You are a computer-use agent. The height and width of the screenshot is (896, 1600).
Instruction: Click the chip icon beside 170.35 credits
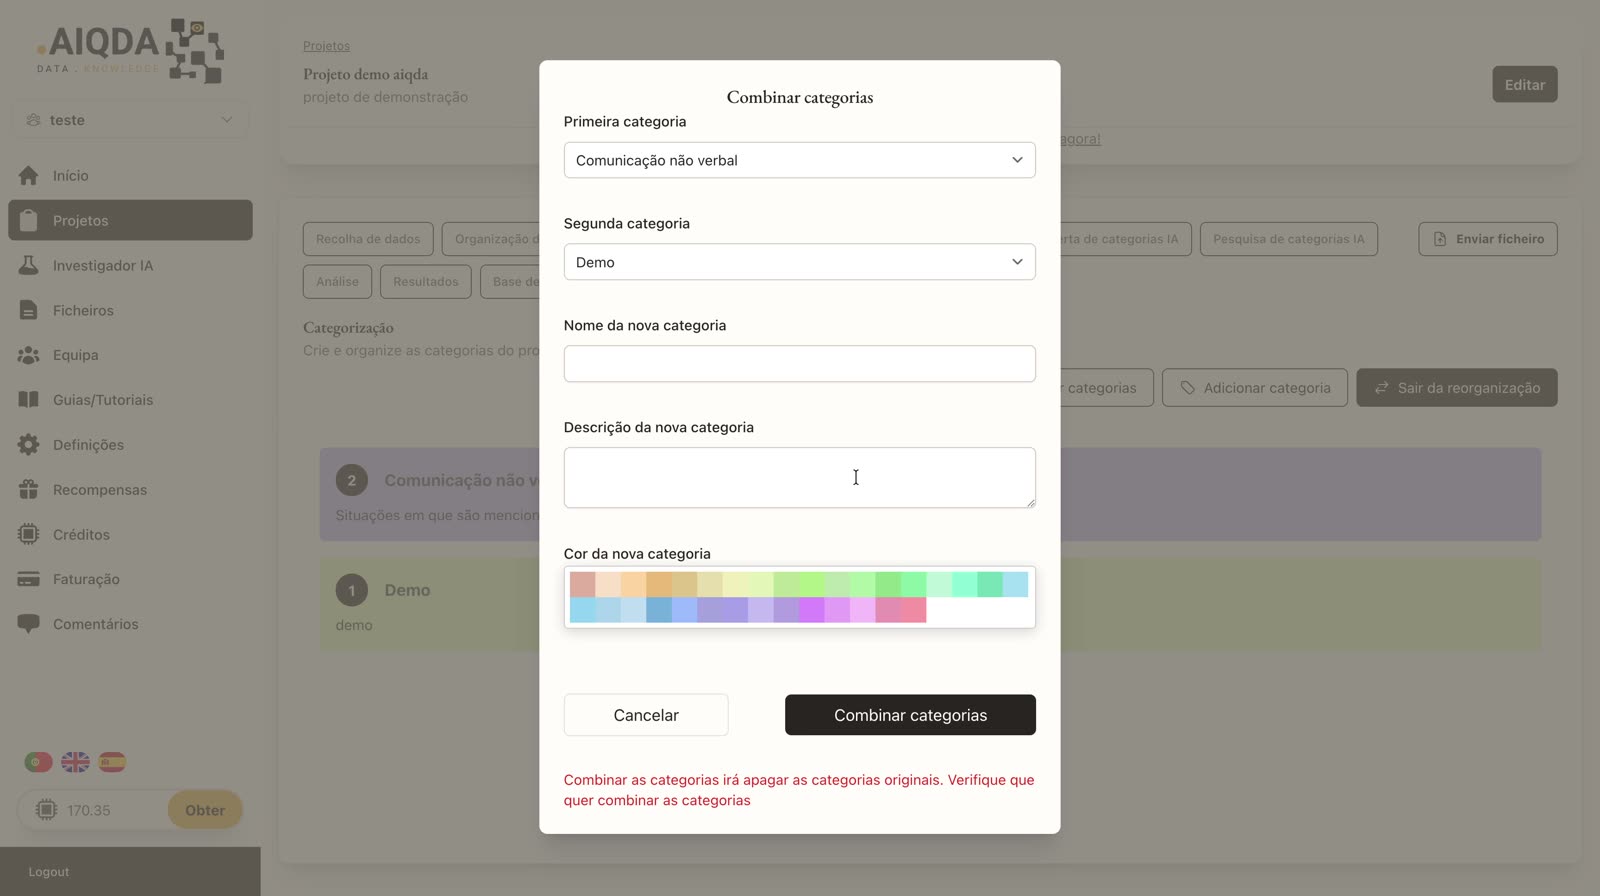(x=46, y=810)
